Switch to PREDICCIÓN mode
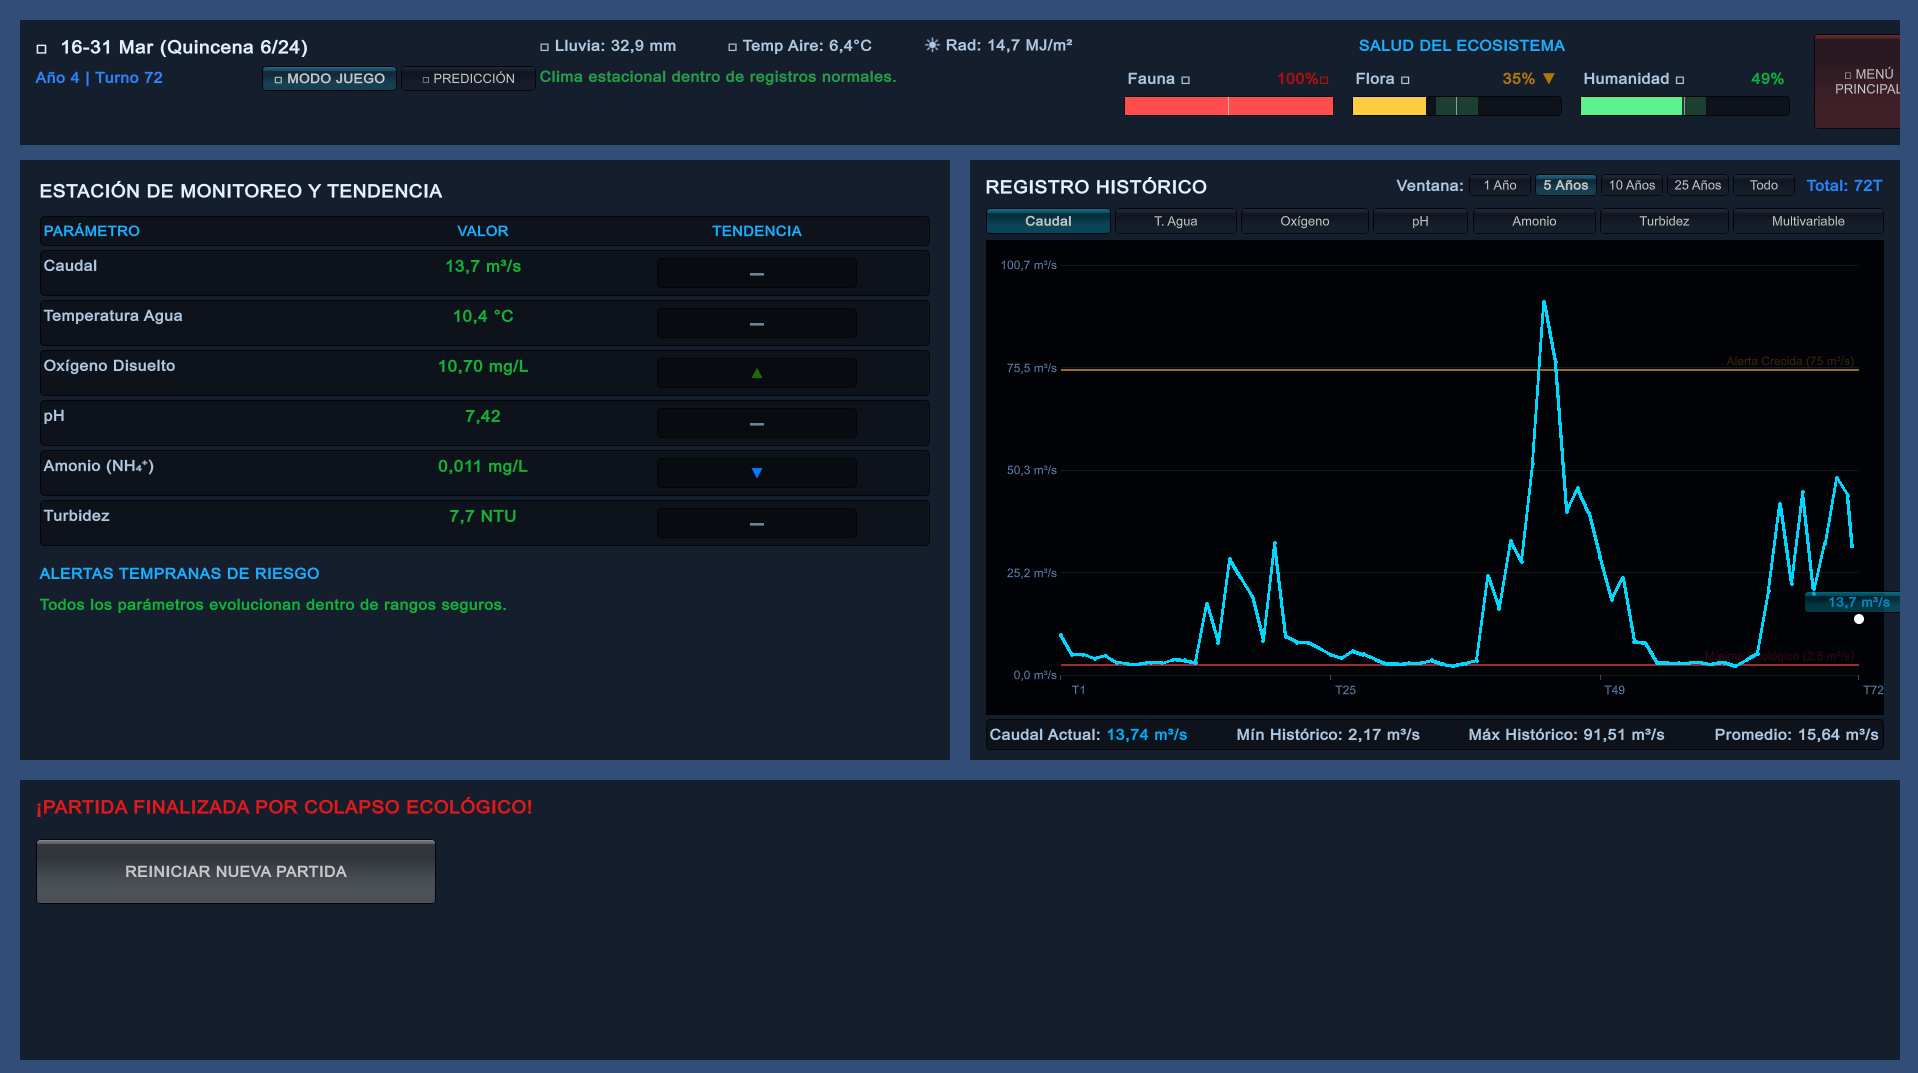 point(468,78)
